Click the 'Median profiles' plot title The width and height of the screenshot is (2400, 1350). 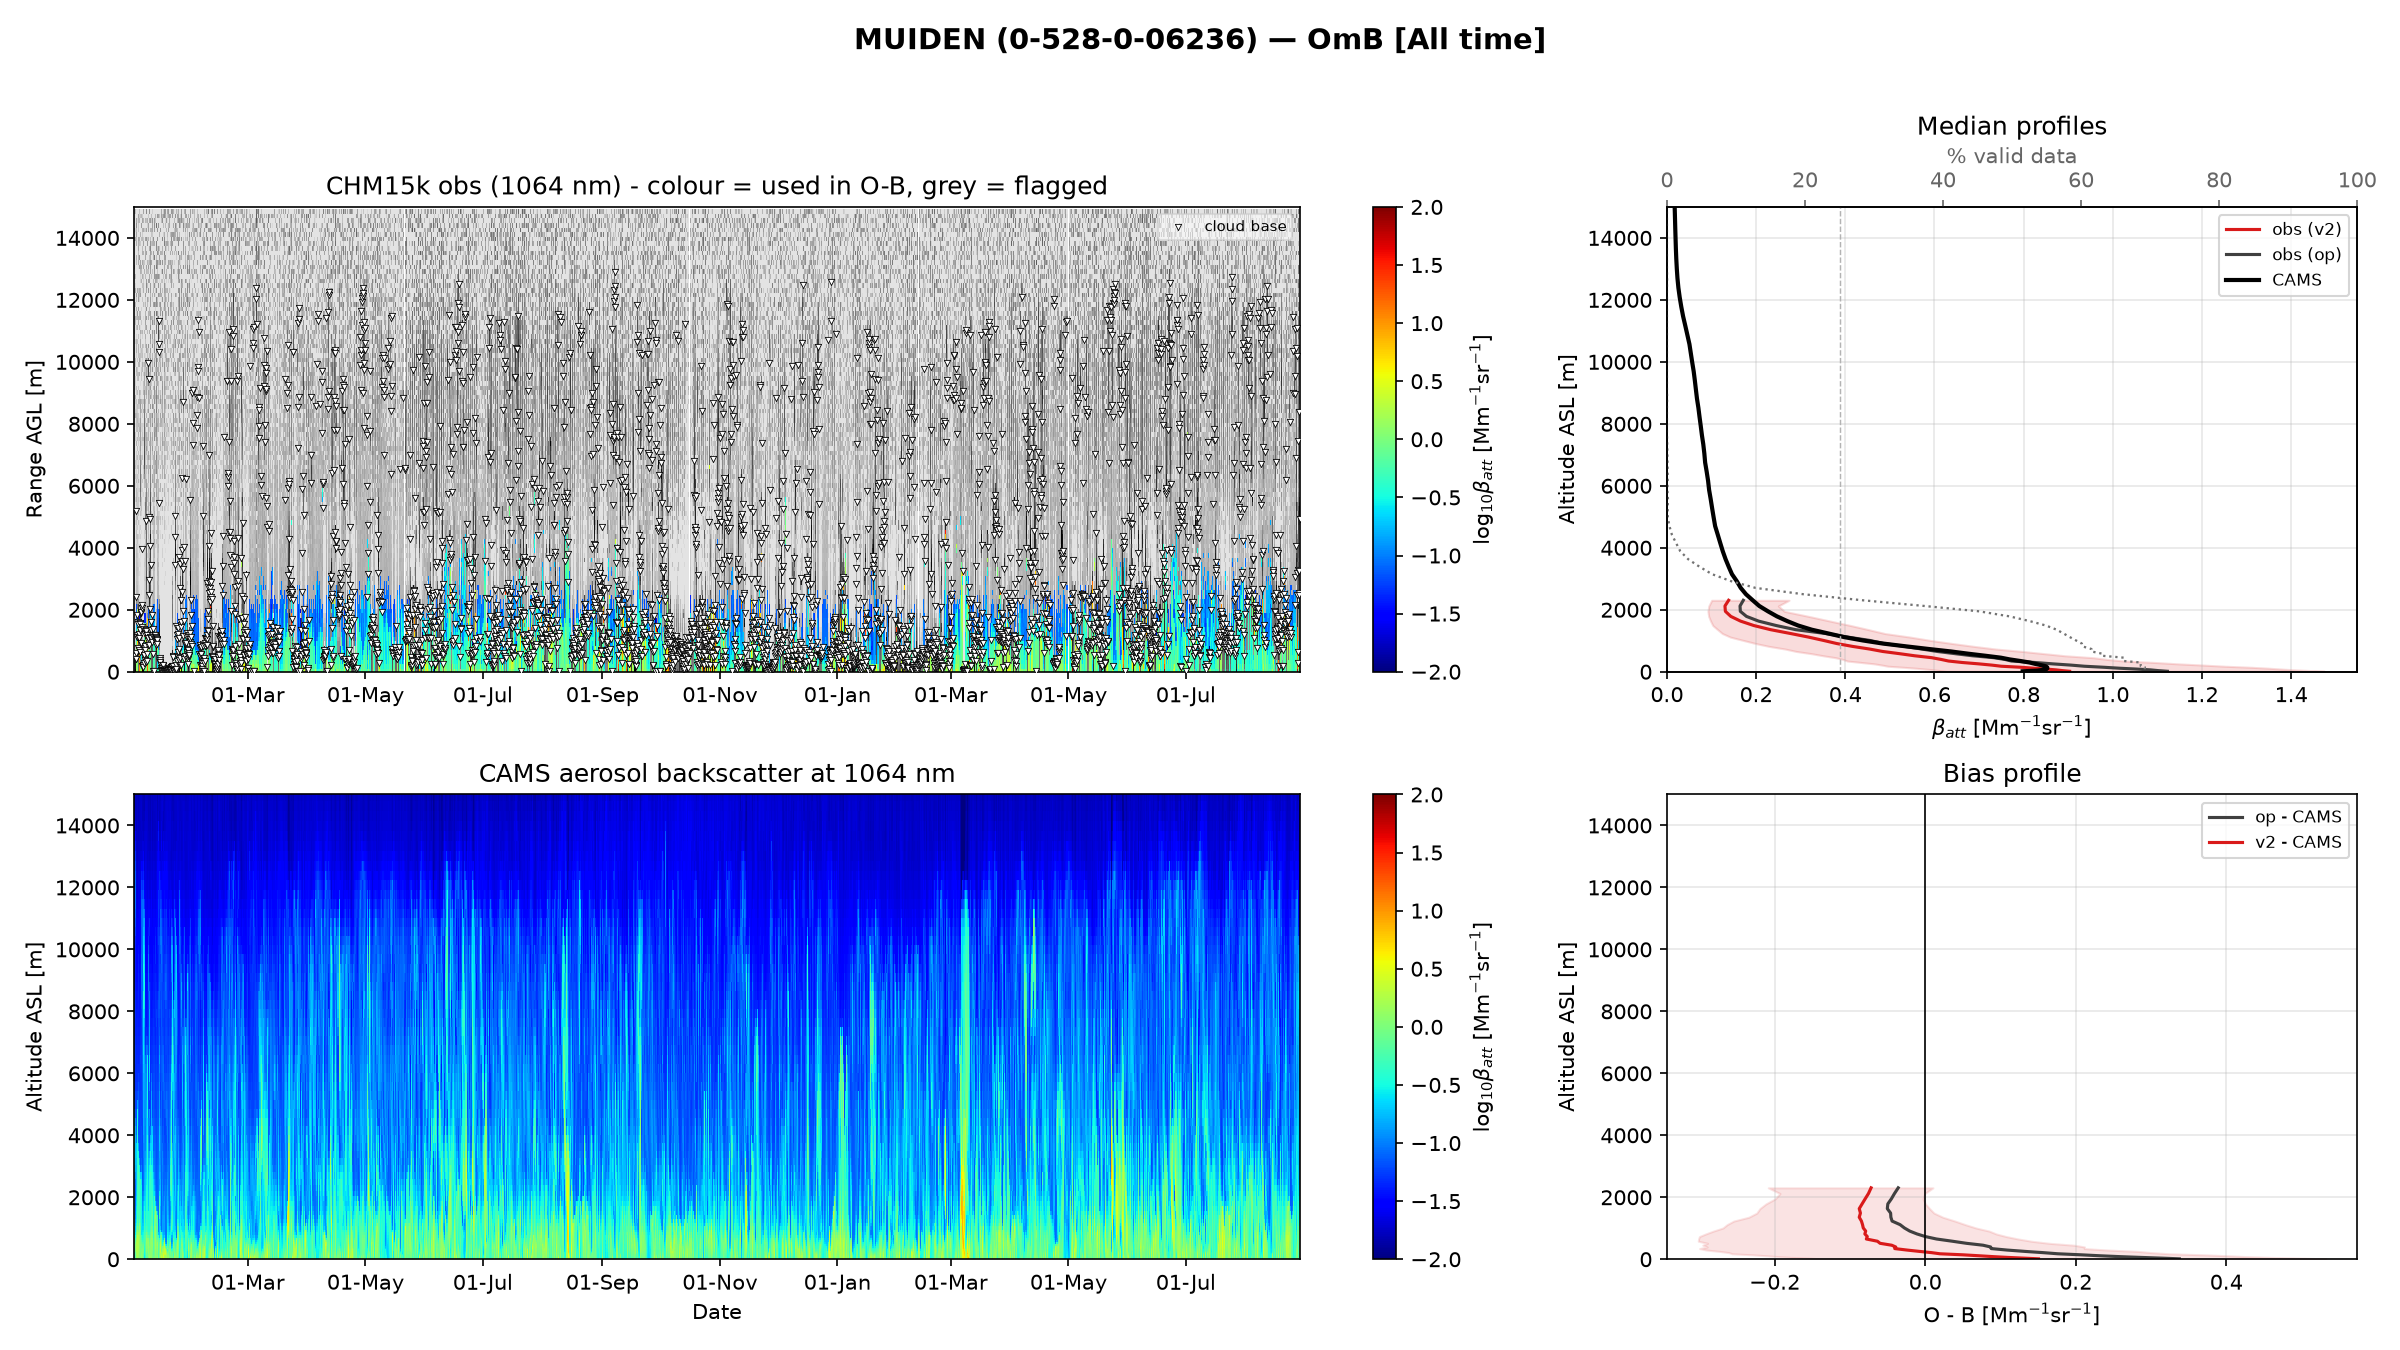[x=2011, y=126]
